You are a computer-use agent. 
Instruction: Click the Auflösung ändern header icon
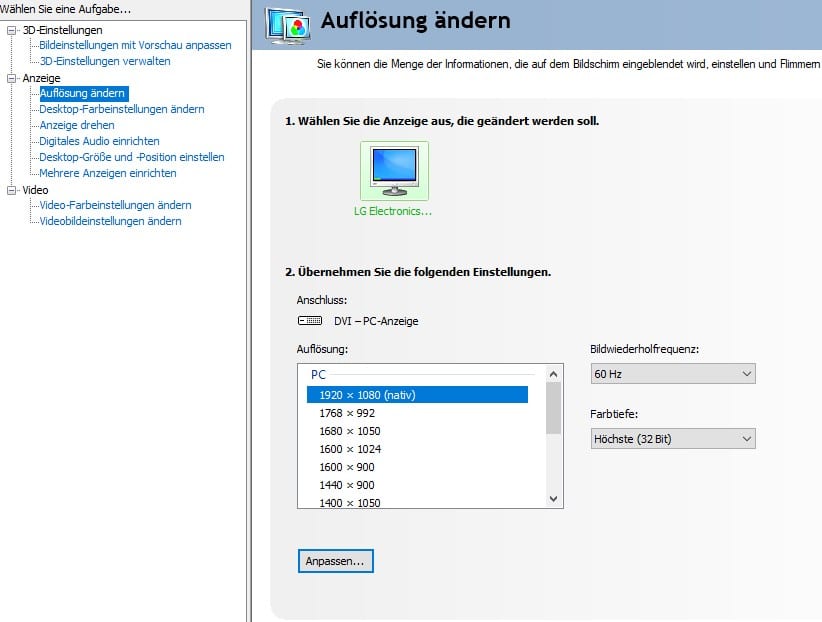click(x=284, y=23)
